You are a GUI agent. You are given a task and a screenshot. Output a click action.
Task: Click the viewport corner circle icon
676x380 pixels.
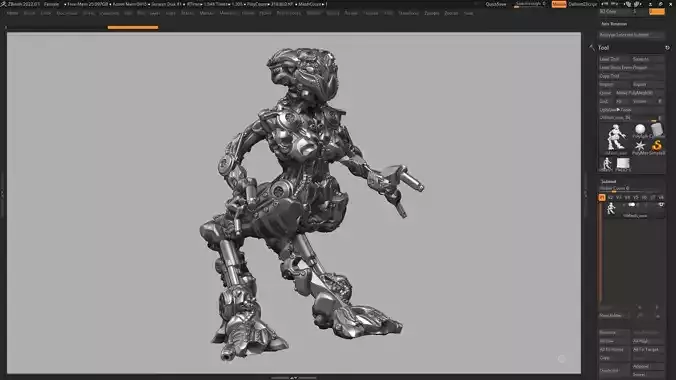tap(561, 359)
